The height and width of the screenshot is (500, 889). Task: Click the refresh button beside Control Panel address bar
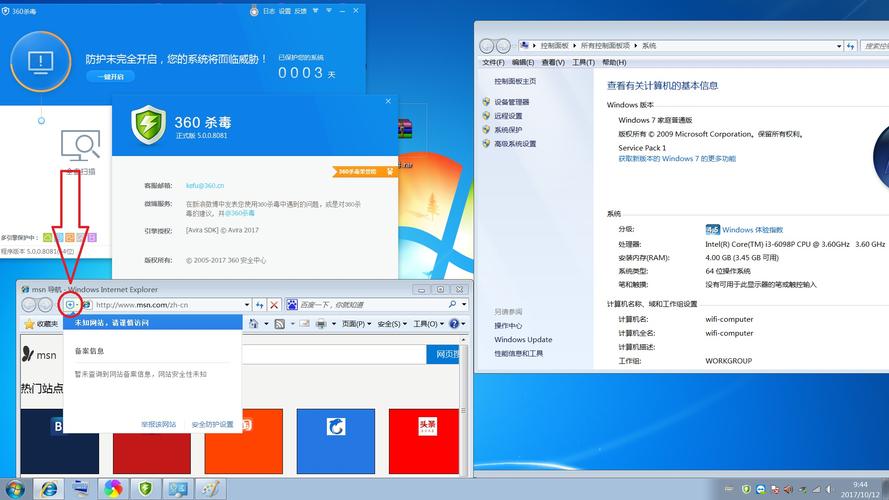click(x=850, y=46)
